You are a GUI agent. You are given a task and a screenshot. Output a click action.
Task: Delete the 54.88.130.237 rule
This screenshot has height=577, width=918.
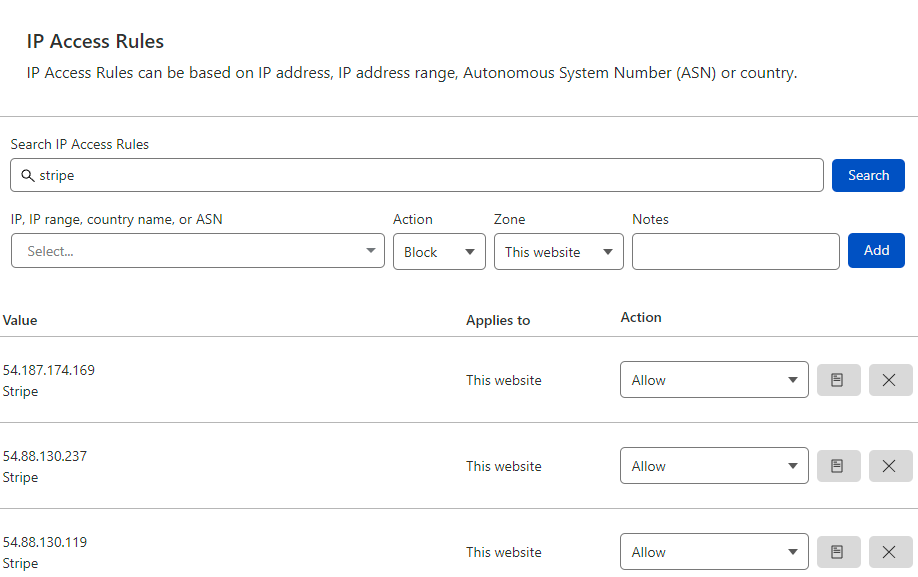tap(890, 466)
